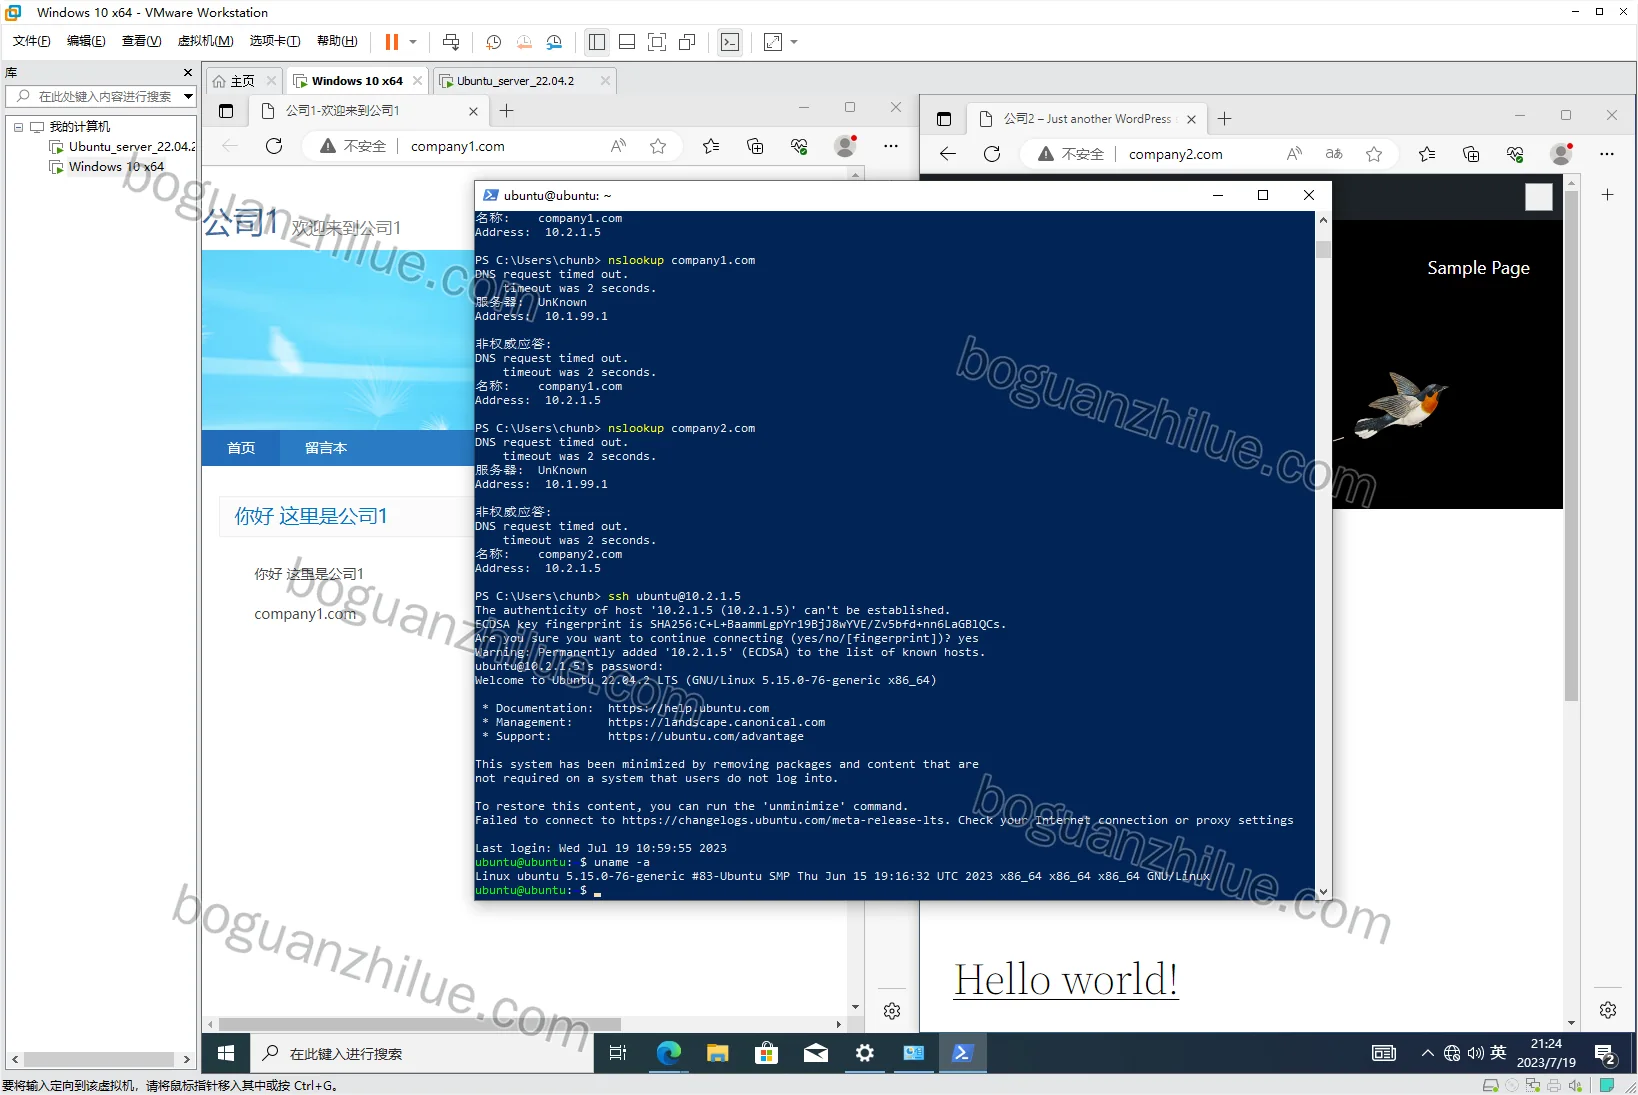
Task: Open the 虚拟机(M) menu
Action: click(x=205, y=41)
